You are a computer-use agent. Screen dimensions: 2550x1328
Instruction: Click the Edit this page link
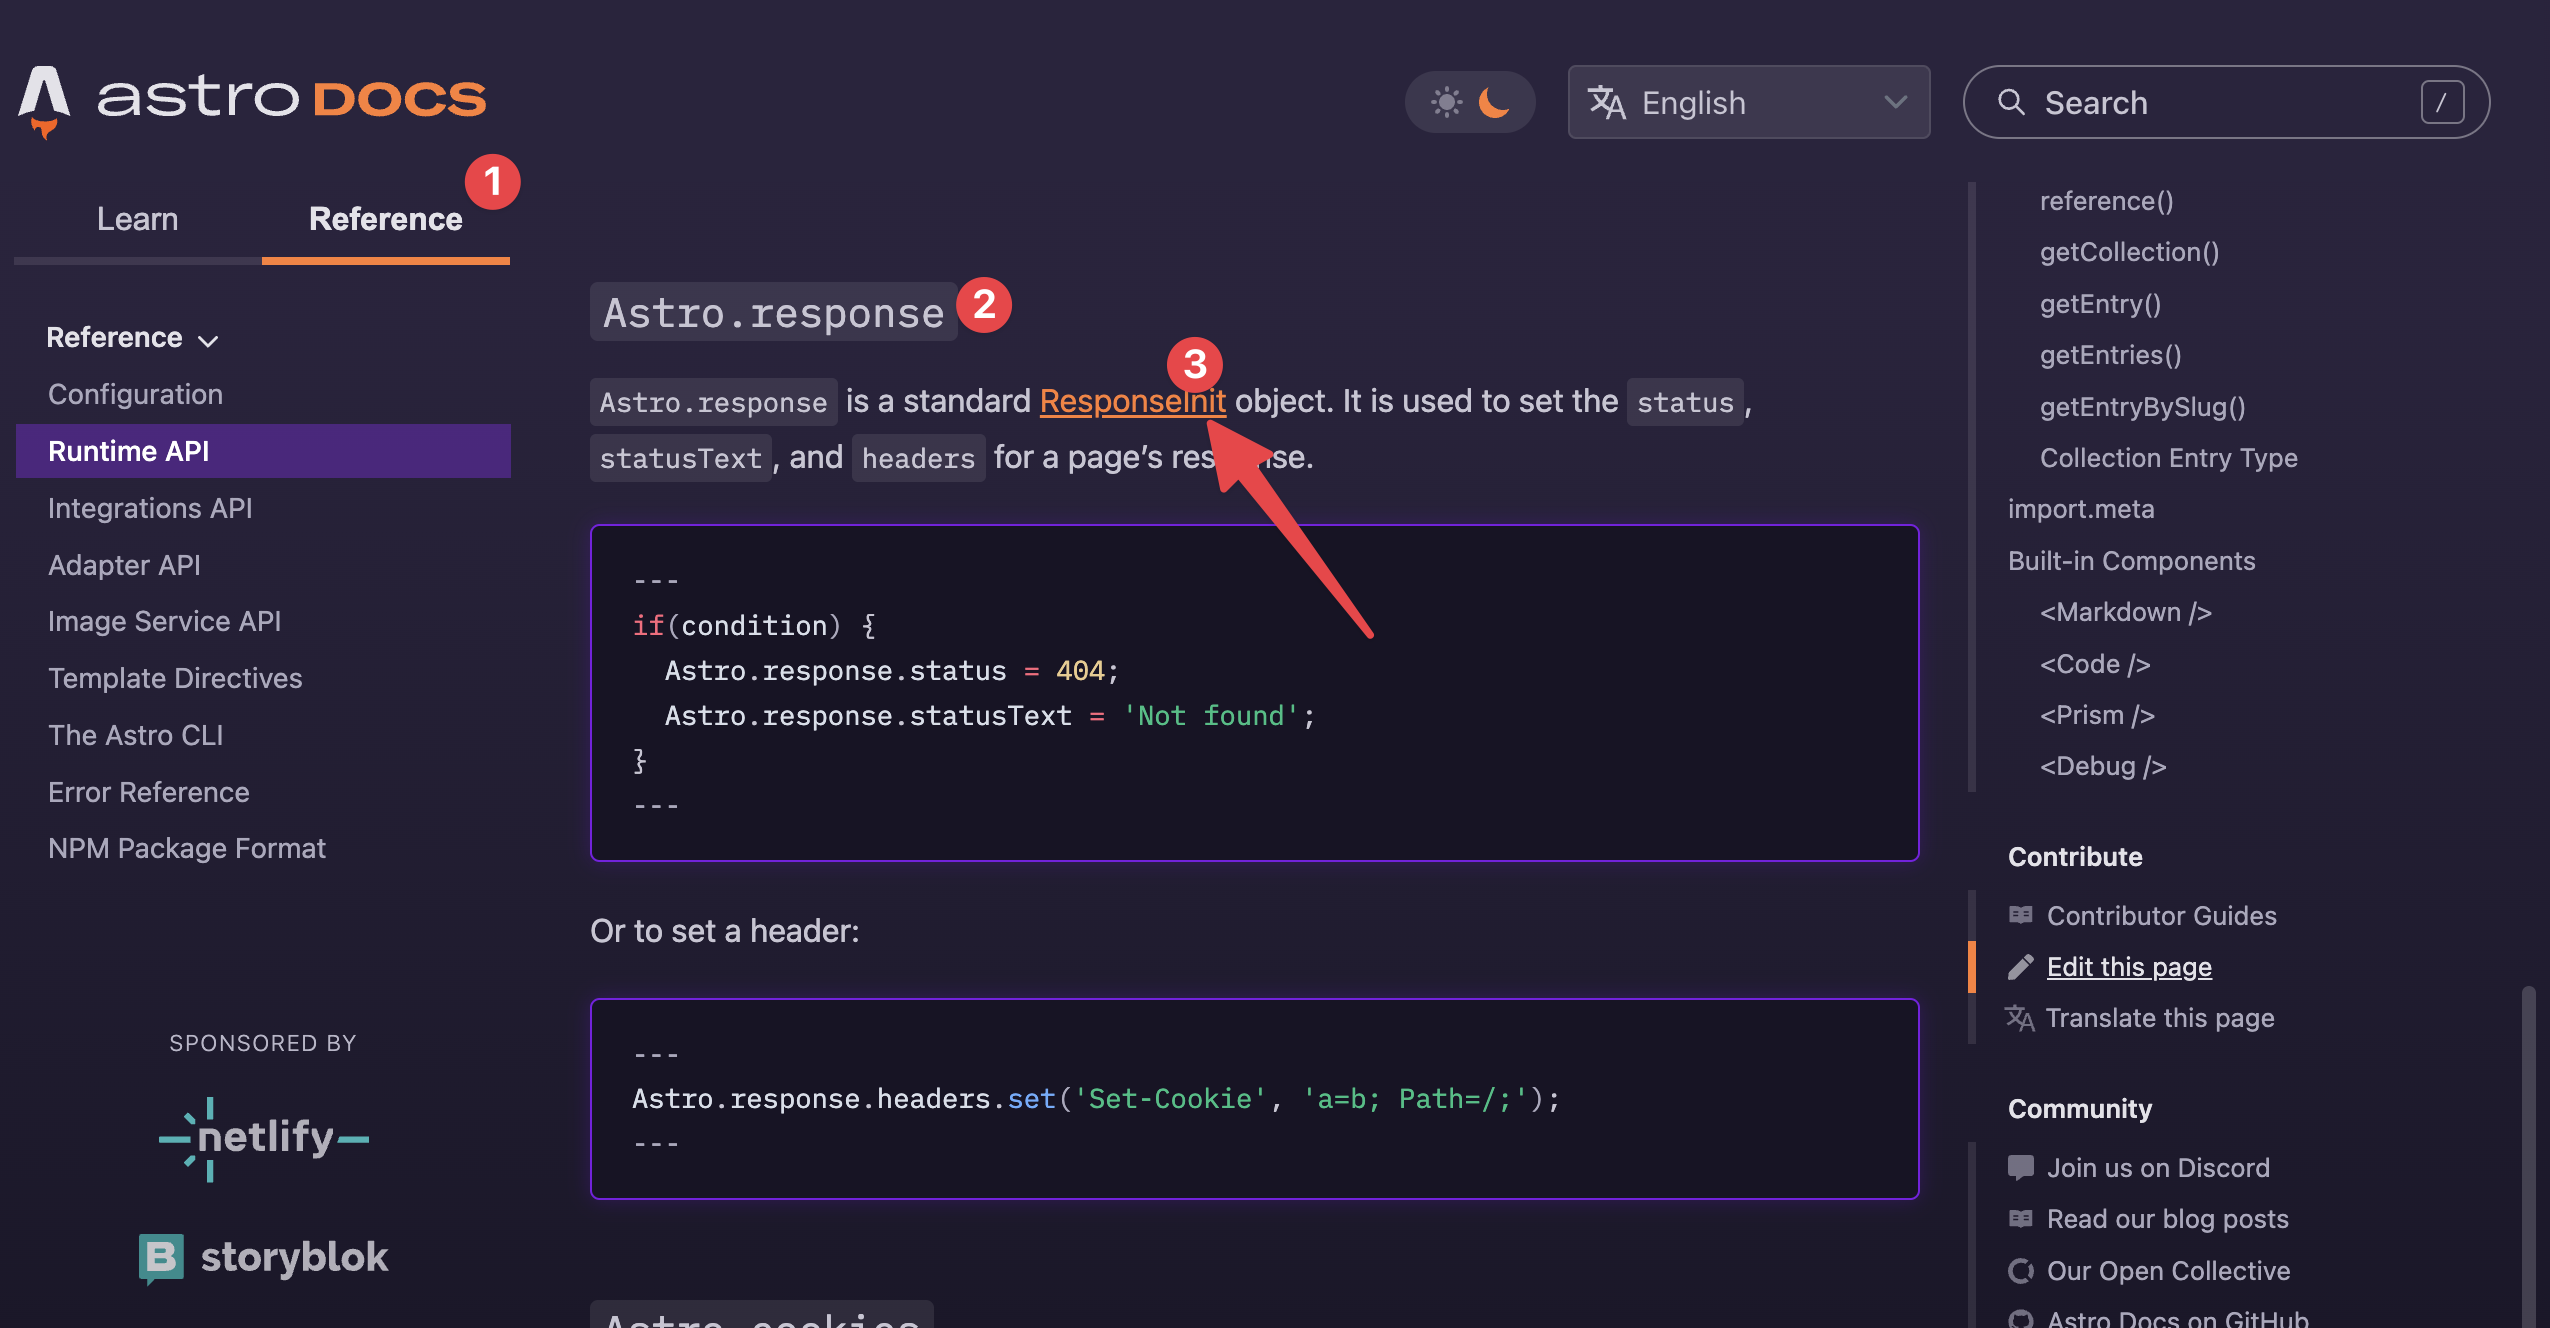coord(2129,966)
